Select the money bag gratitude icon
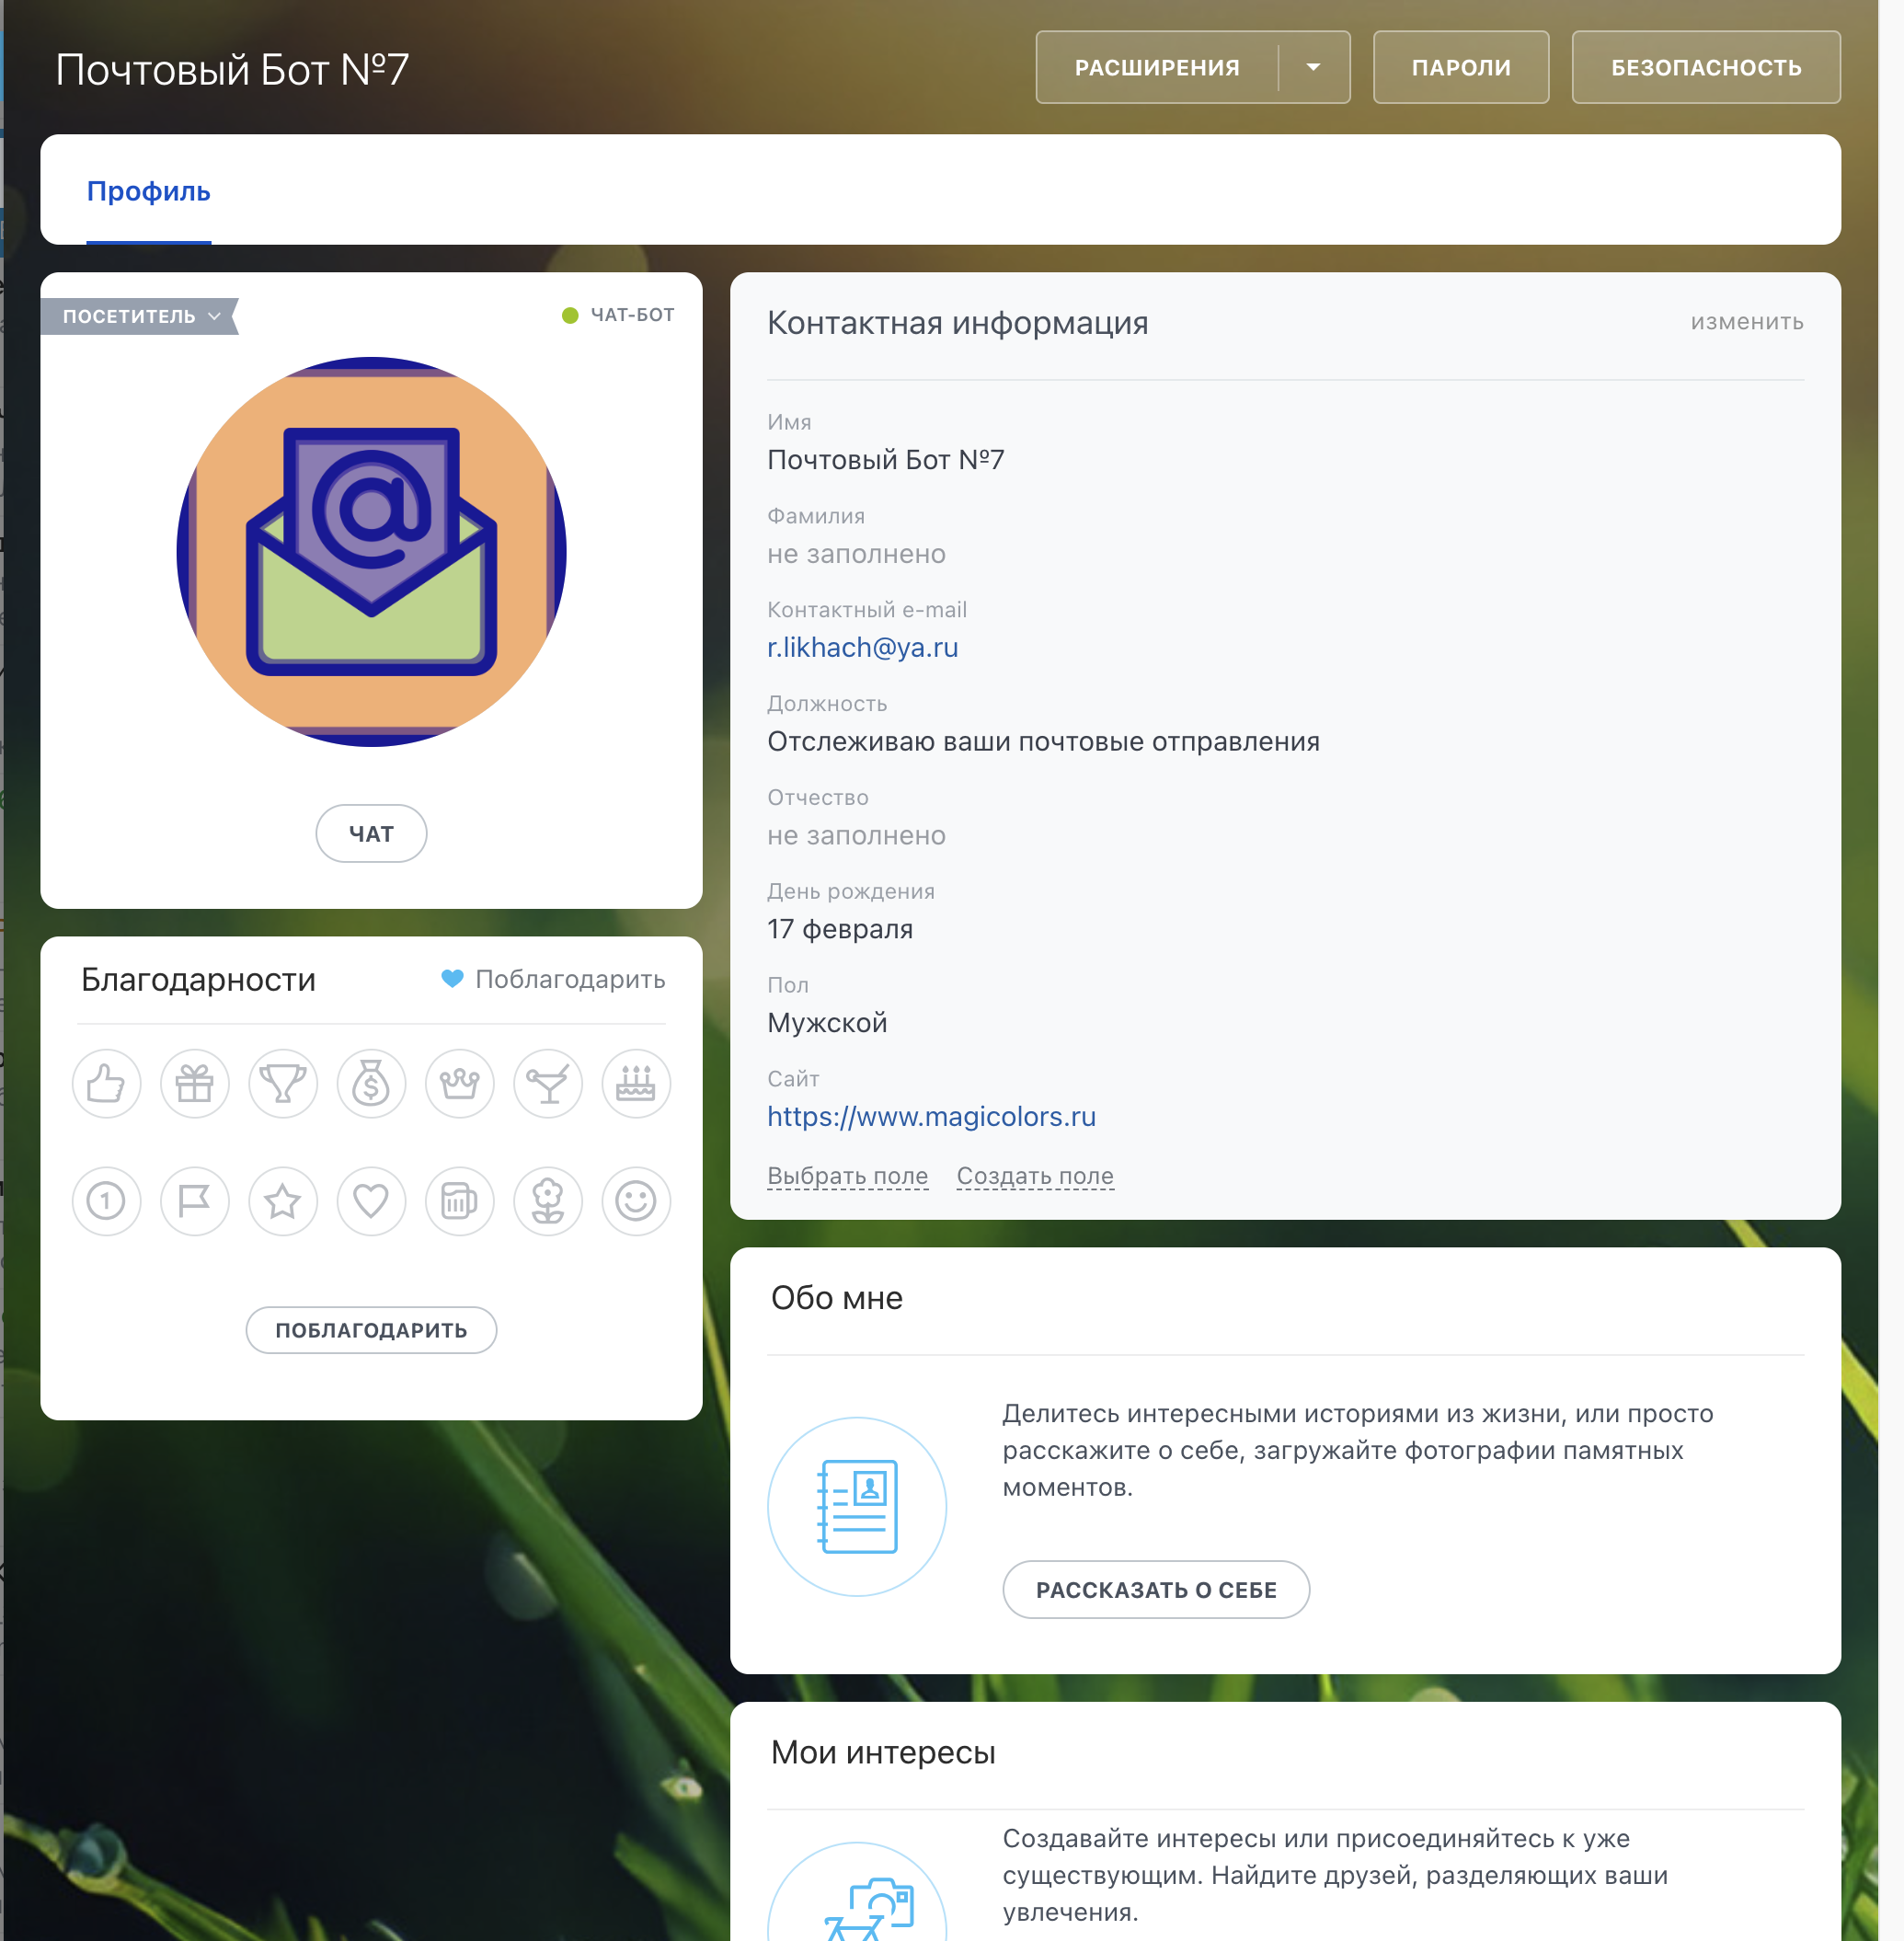Screen dimensions: 1904x1941 371,1083
